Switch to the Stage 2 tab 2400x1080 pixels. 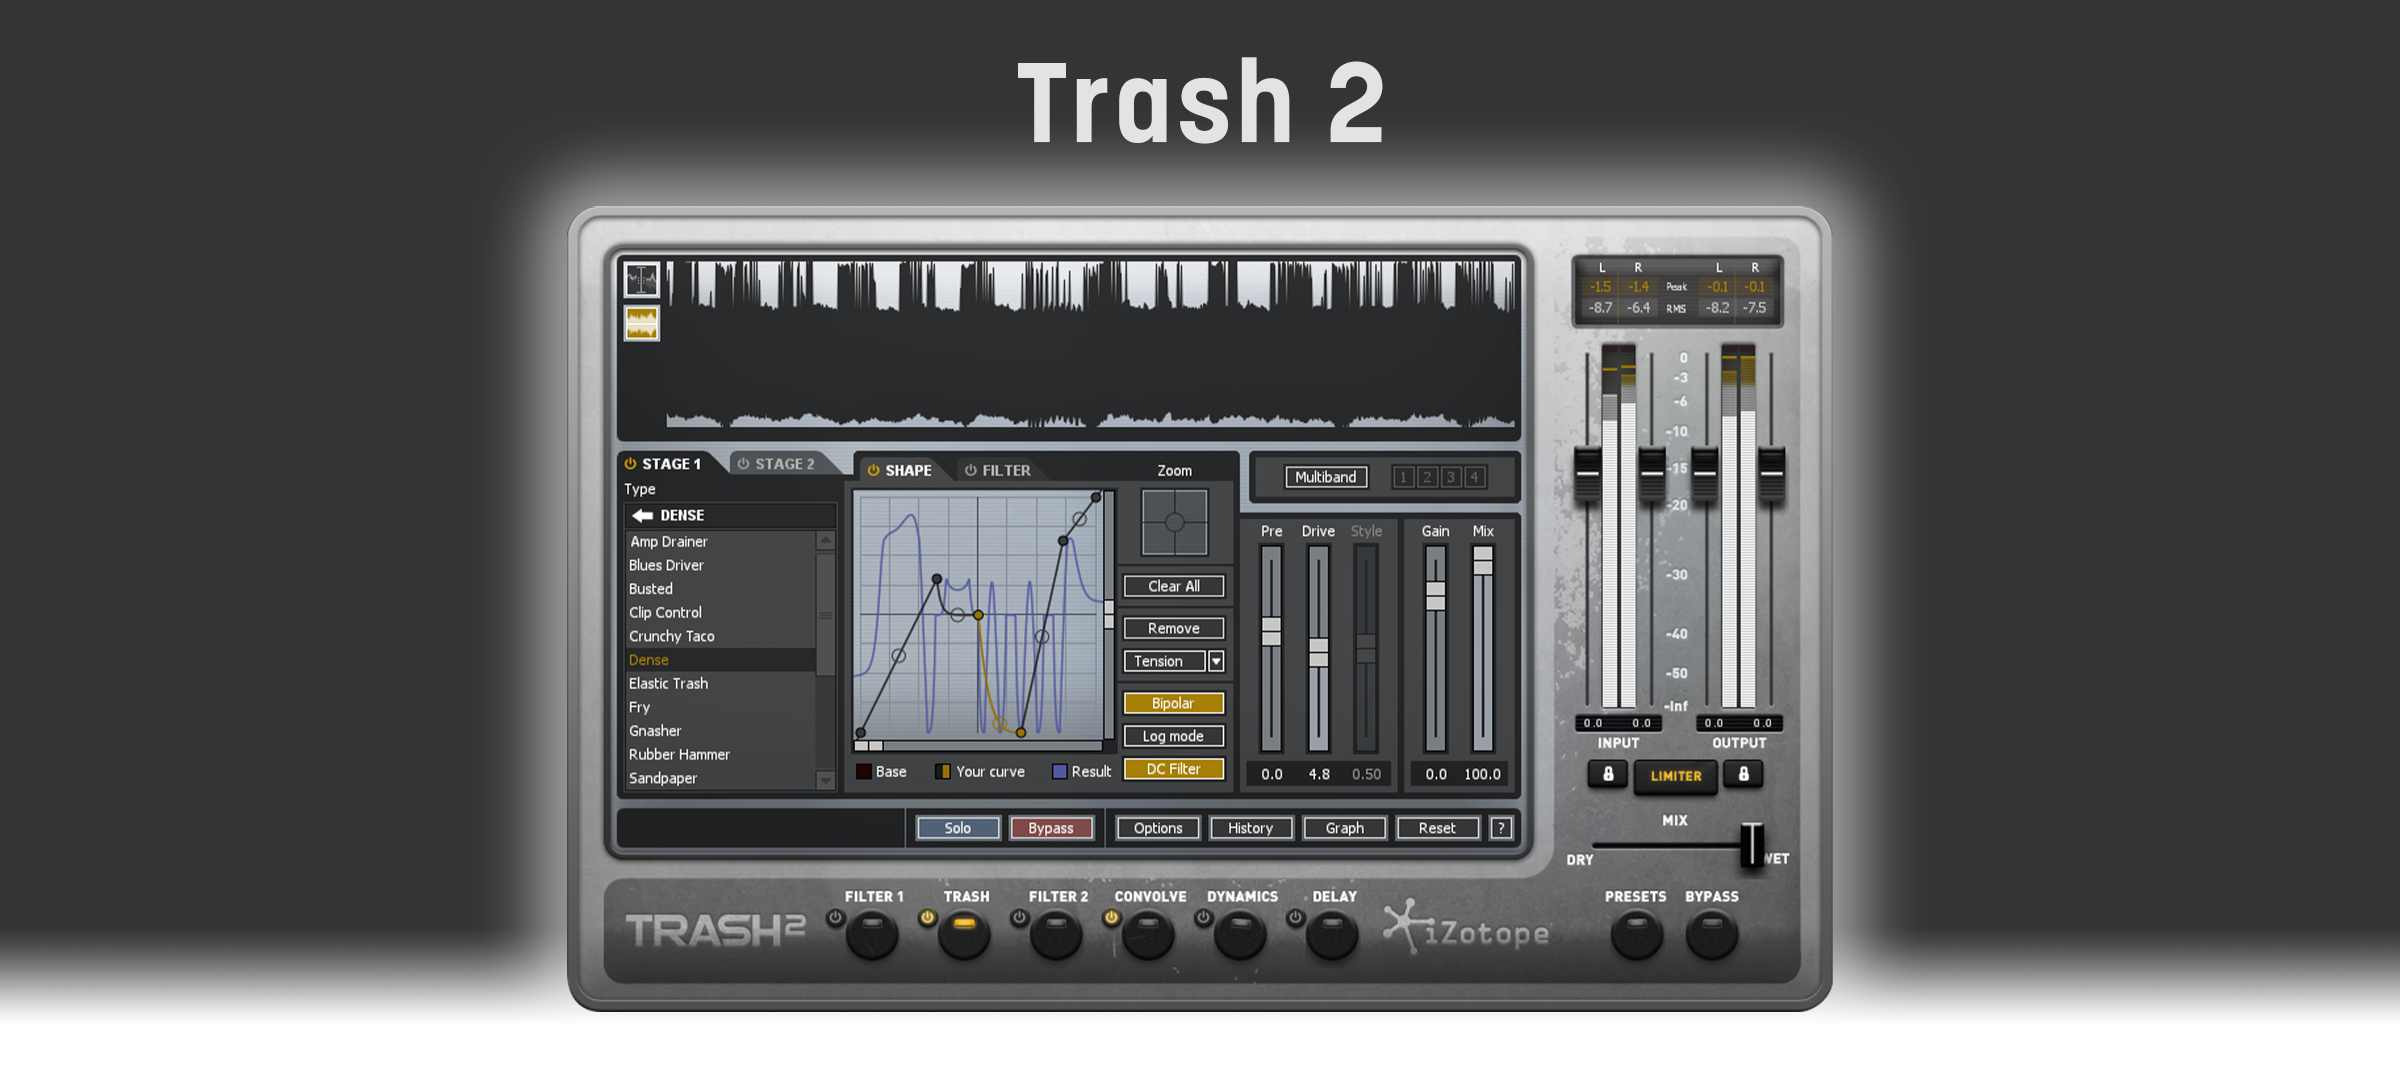(x=783, y=464)
